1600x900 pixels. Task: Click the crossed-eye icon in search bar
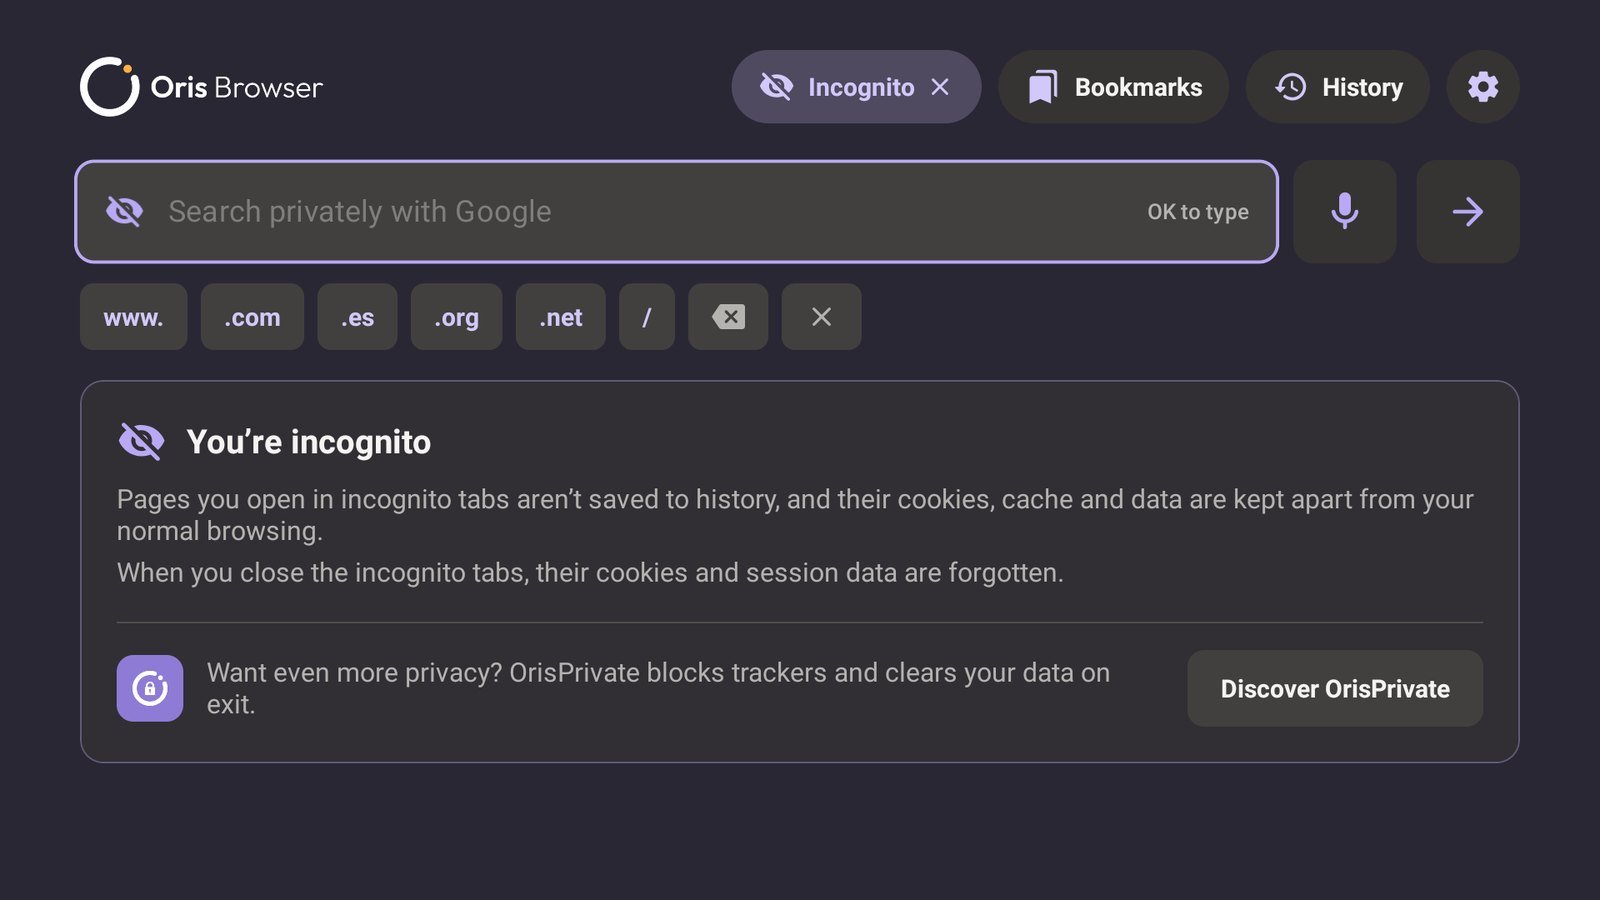(x=125, y=211)
